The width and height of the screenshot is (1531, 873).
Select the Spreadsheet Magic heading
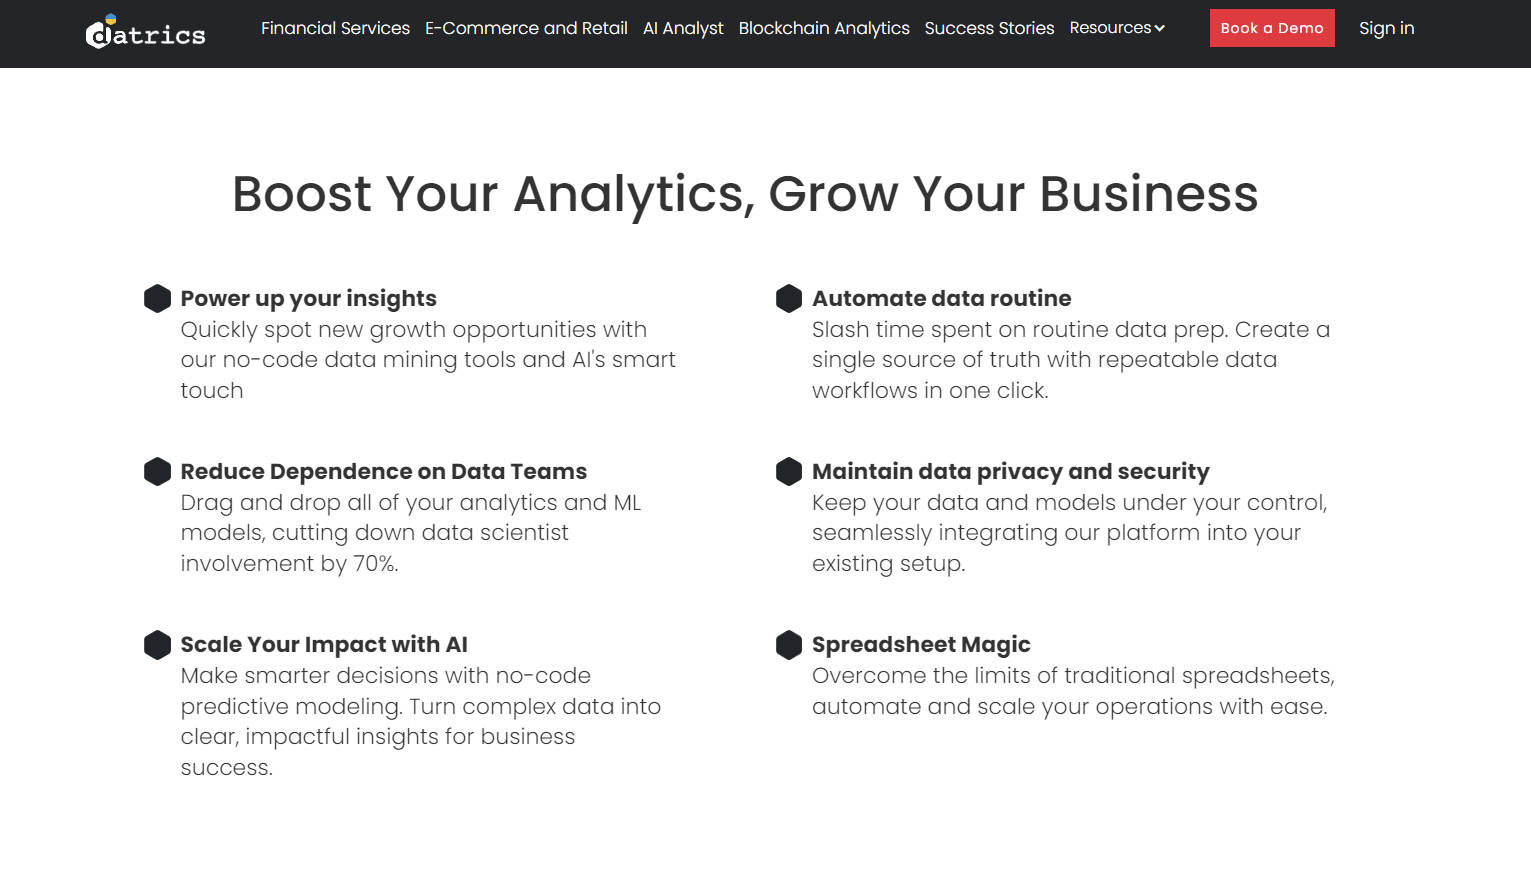coord(921,644)
